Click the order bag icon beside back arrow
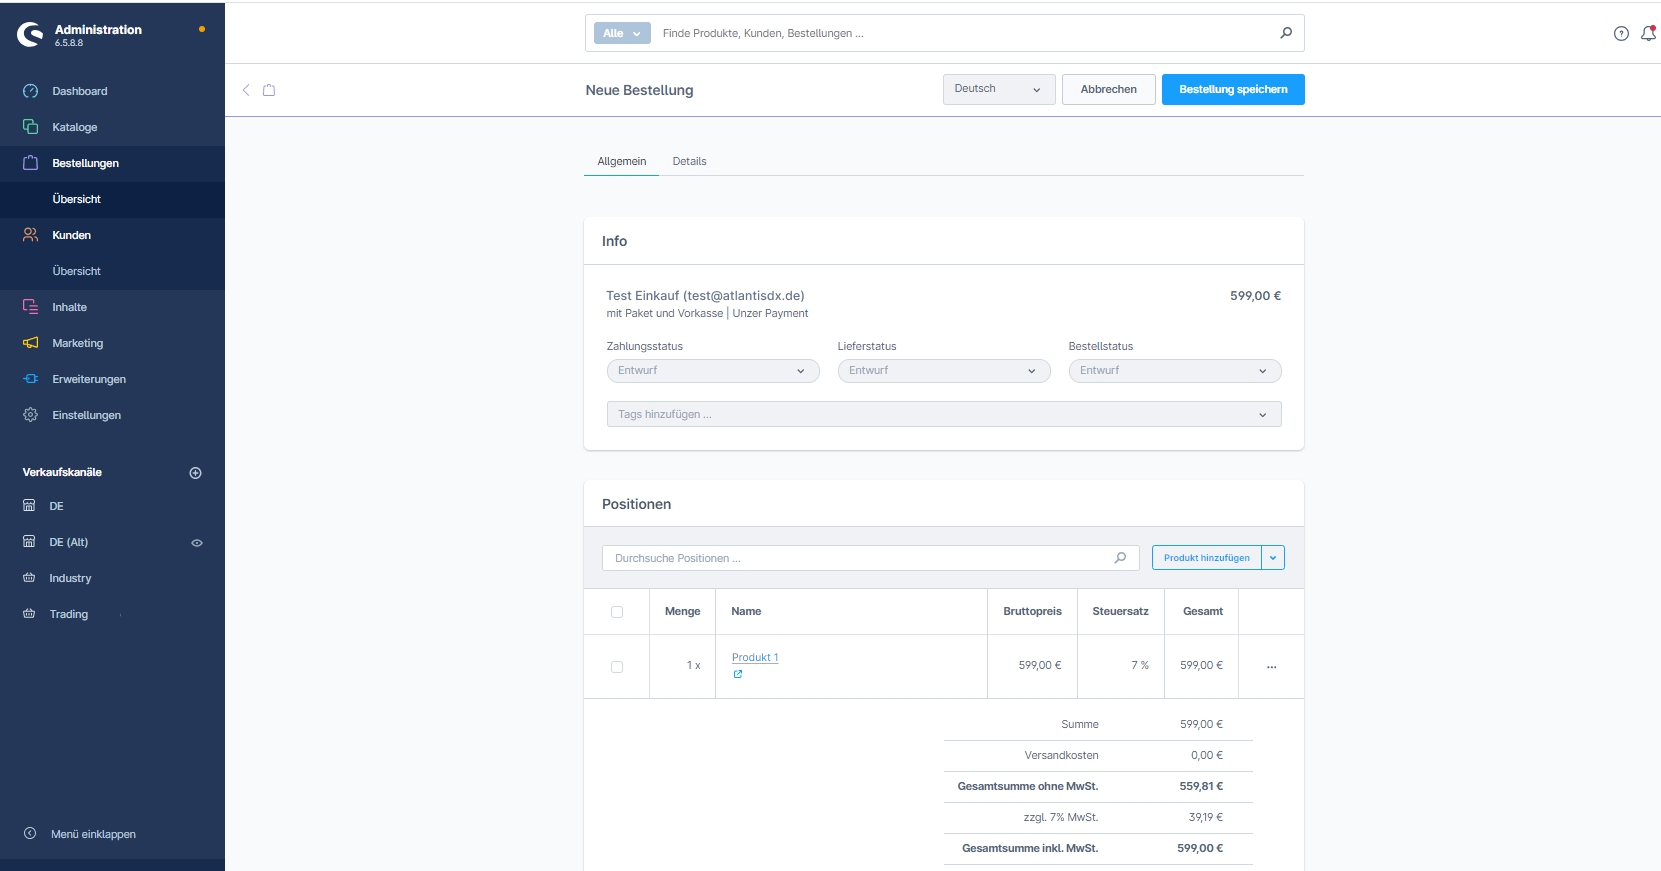This screenshot has height=871, width=1661. point(269,90)
